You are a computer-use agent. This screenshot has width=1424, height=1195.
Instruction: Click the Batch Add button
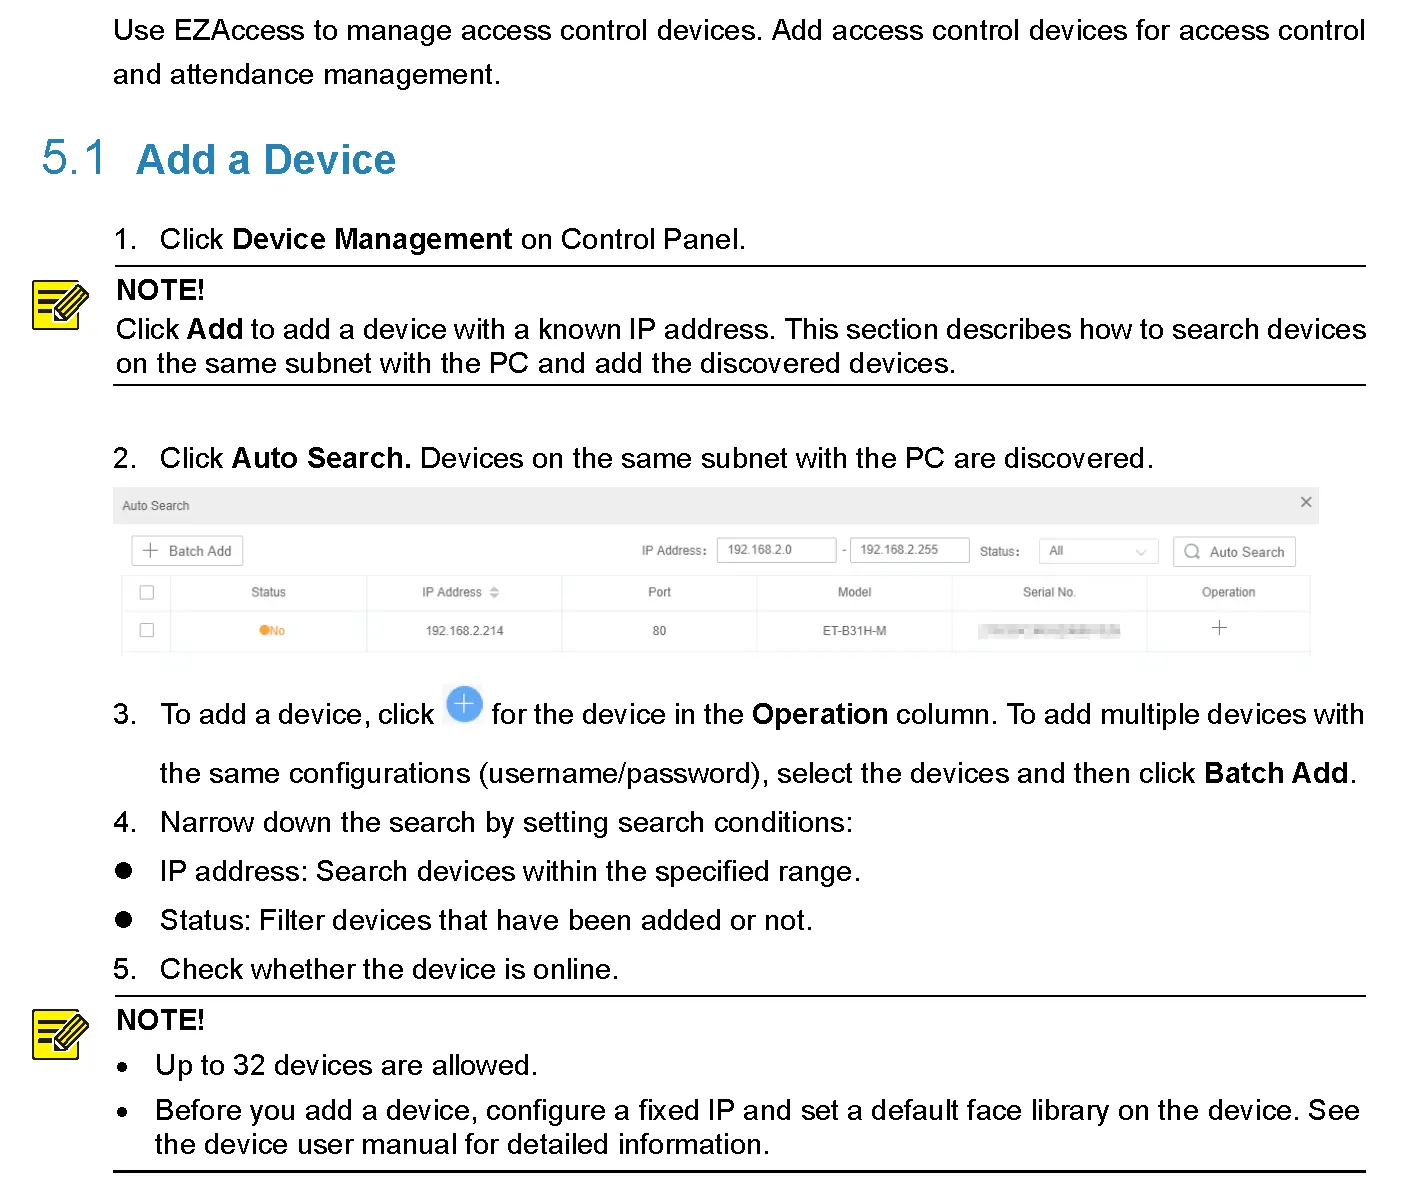click(x=186, y=550)
